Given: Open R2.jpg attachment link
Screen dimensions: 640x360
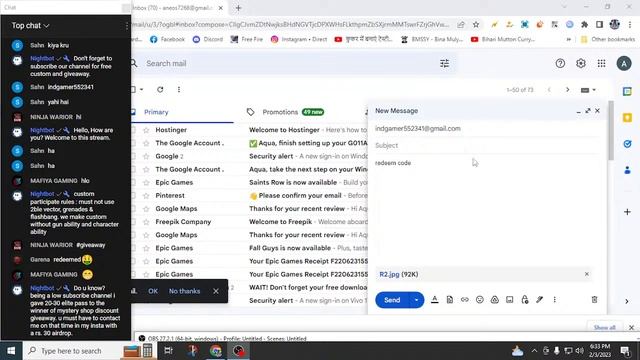Looking at the screenshot, I should (x=389, y=274).
